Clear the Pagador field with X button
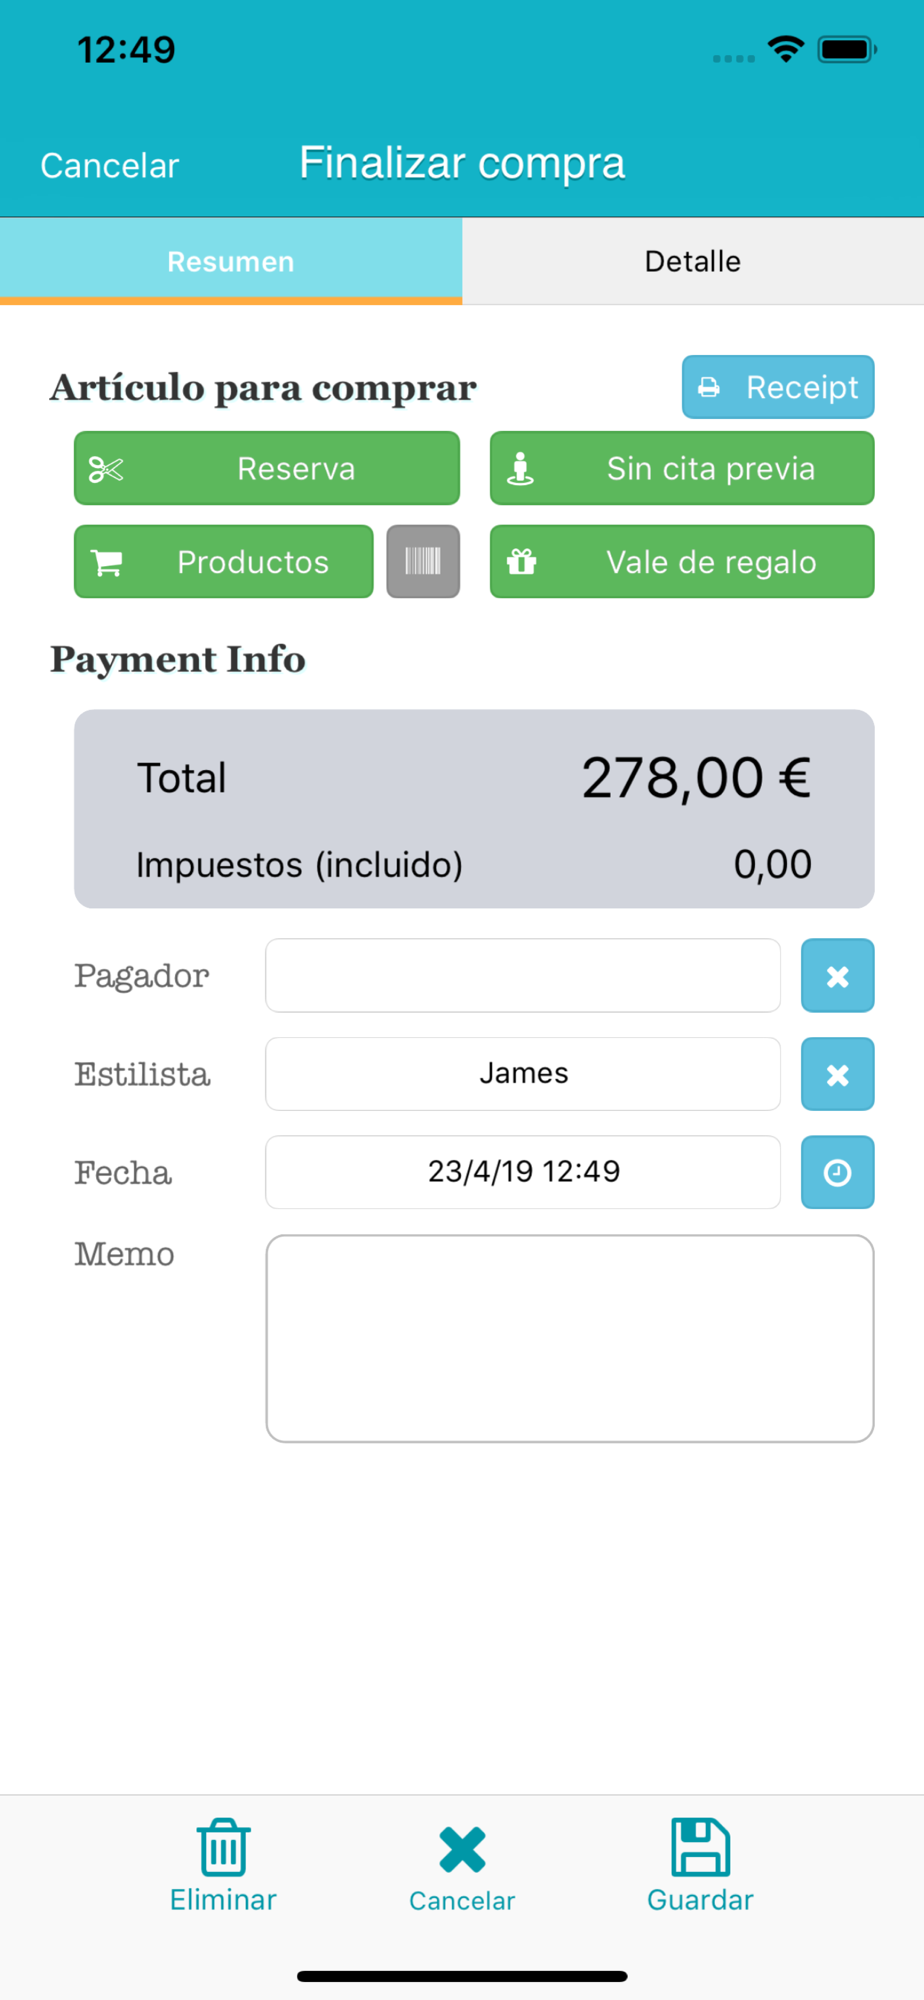Viewport: 924px width, 2000px height. pyautogui.click(x=837, y=975)
